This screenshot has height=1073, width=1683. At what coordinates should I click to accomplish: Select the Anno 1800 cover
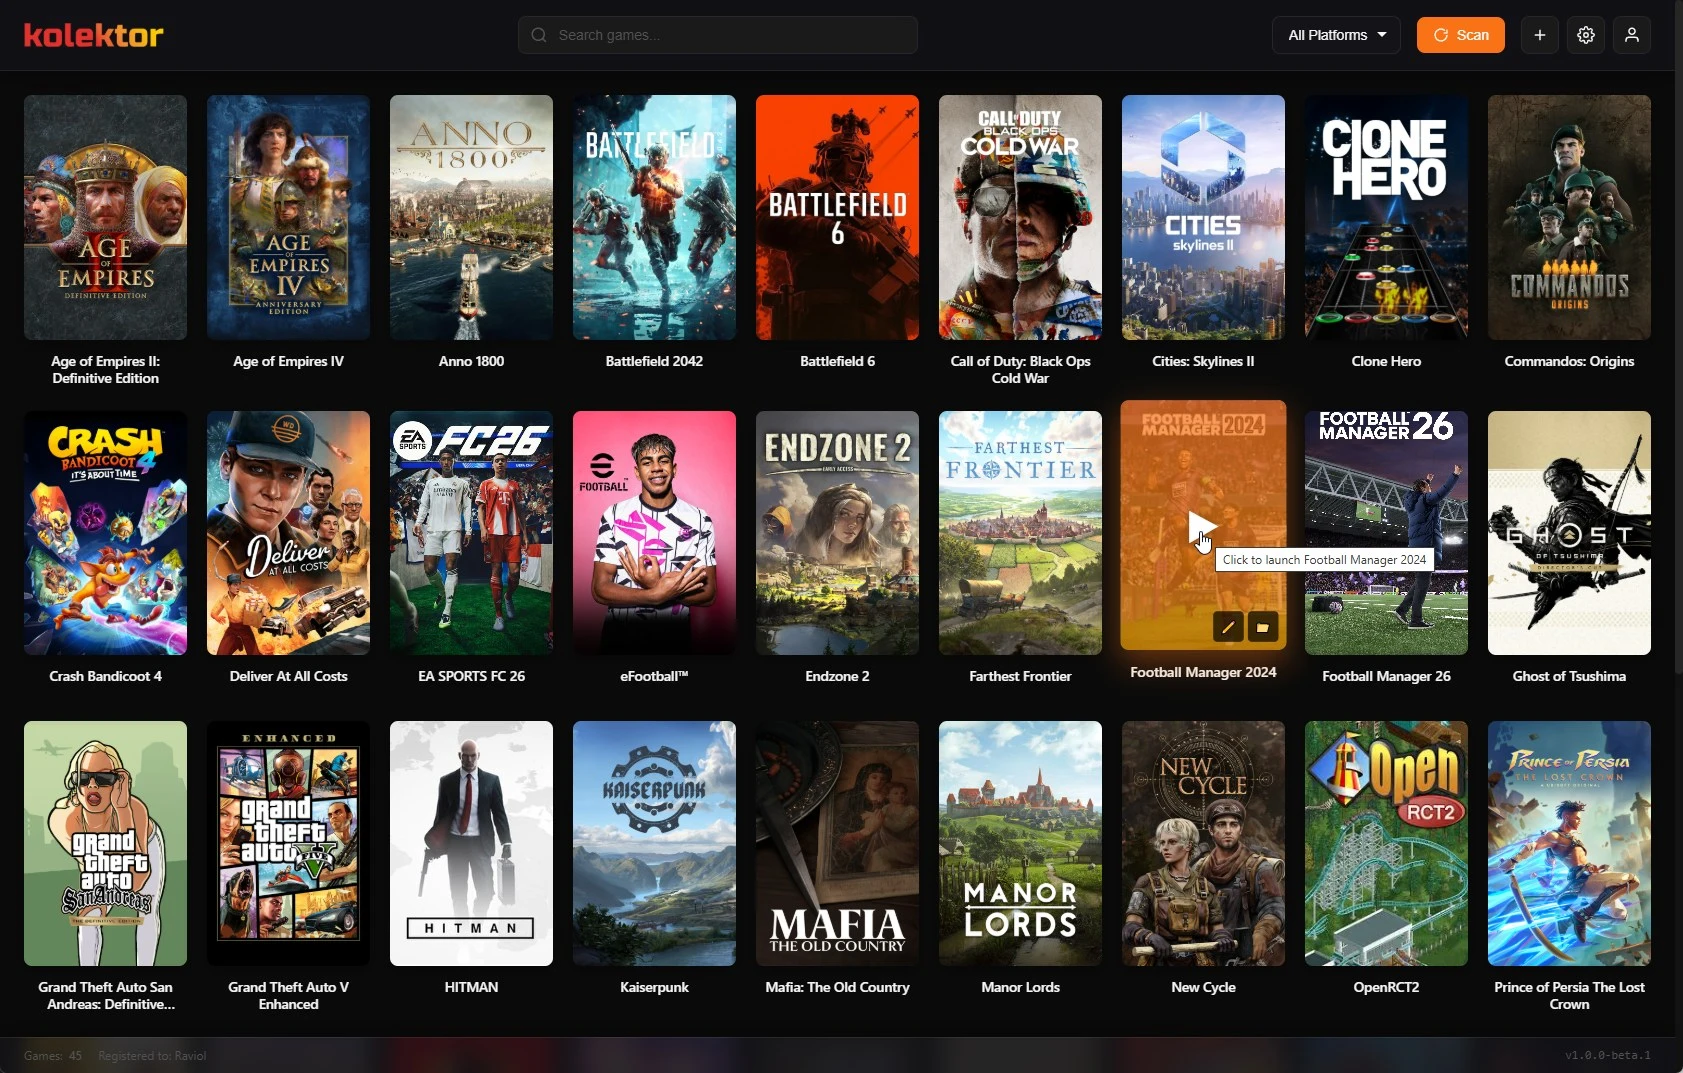tap(471, 217)
